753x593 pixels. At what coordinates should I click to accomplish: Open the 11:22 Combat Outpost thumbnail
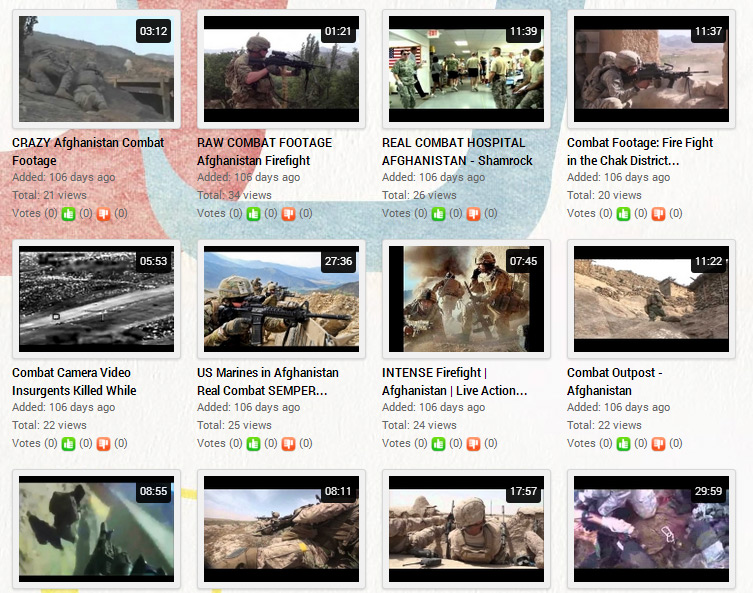click(651, 299)
